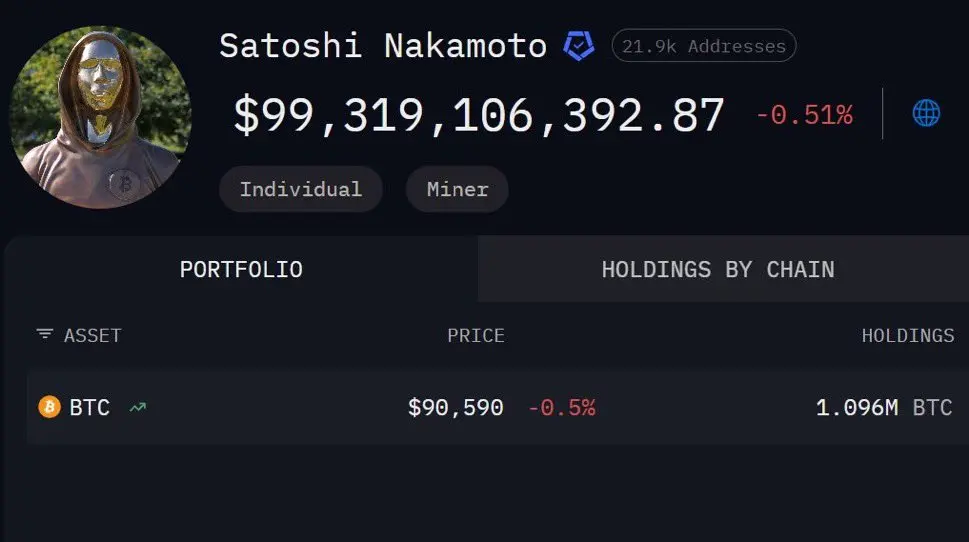
Task: Click the orange Bitcoin coin icon
Action: coord(49,407)
